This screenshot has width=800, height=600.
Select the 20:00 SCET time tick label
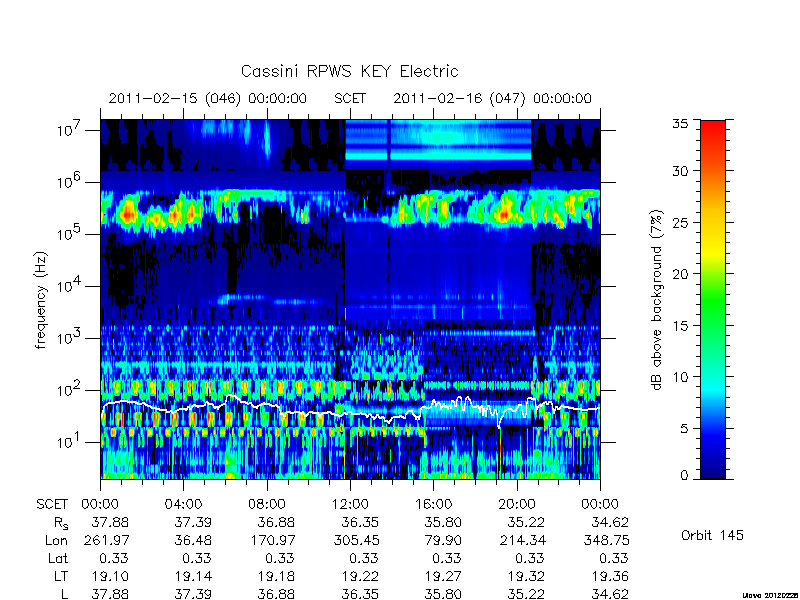516,505
